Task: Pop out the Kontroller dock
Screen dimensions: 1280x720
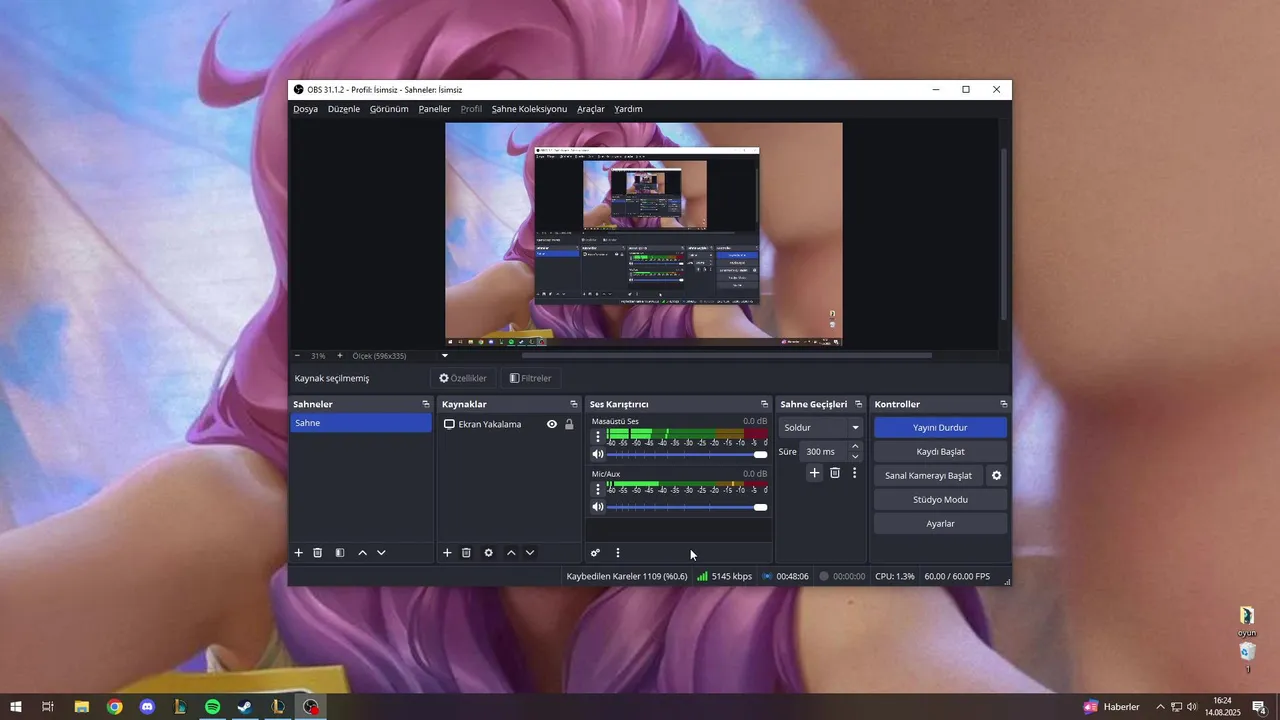Action: pyautogui.click(x=1003, y=404)
